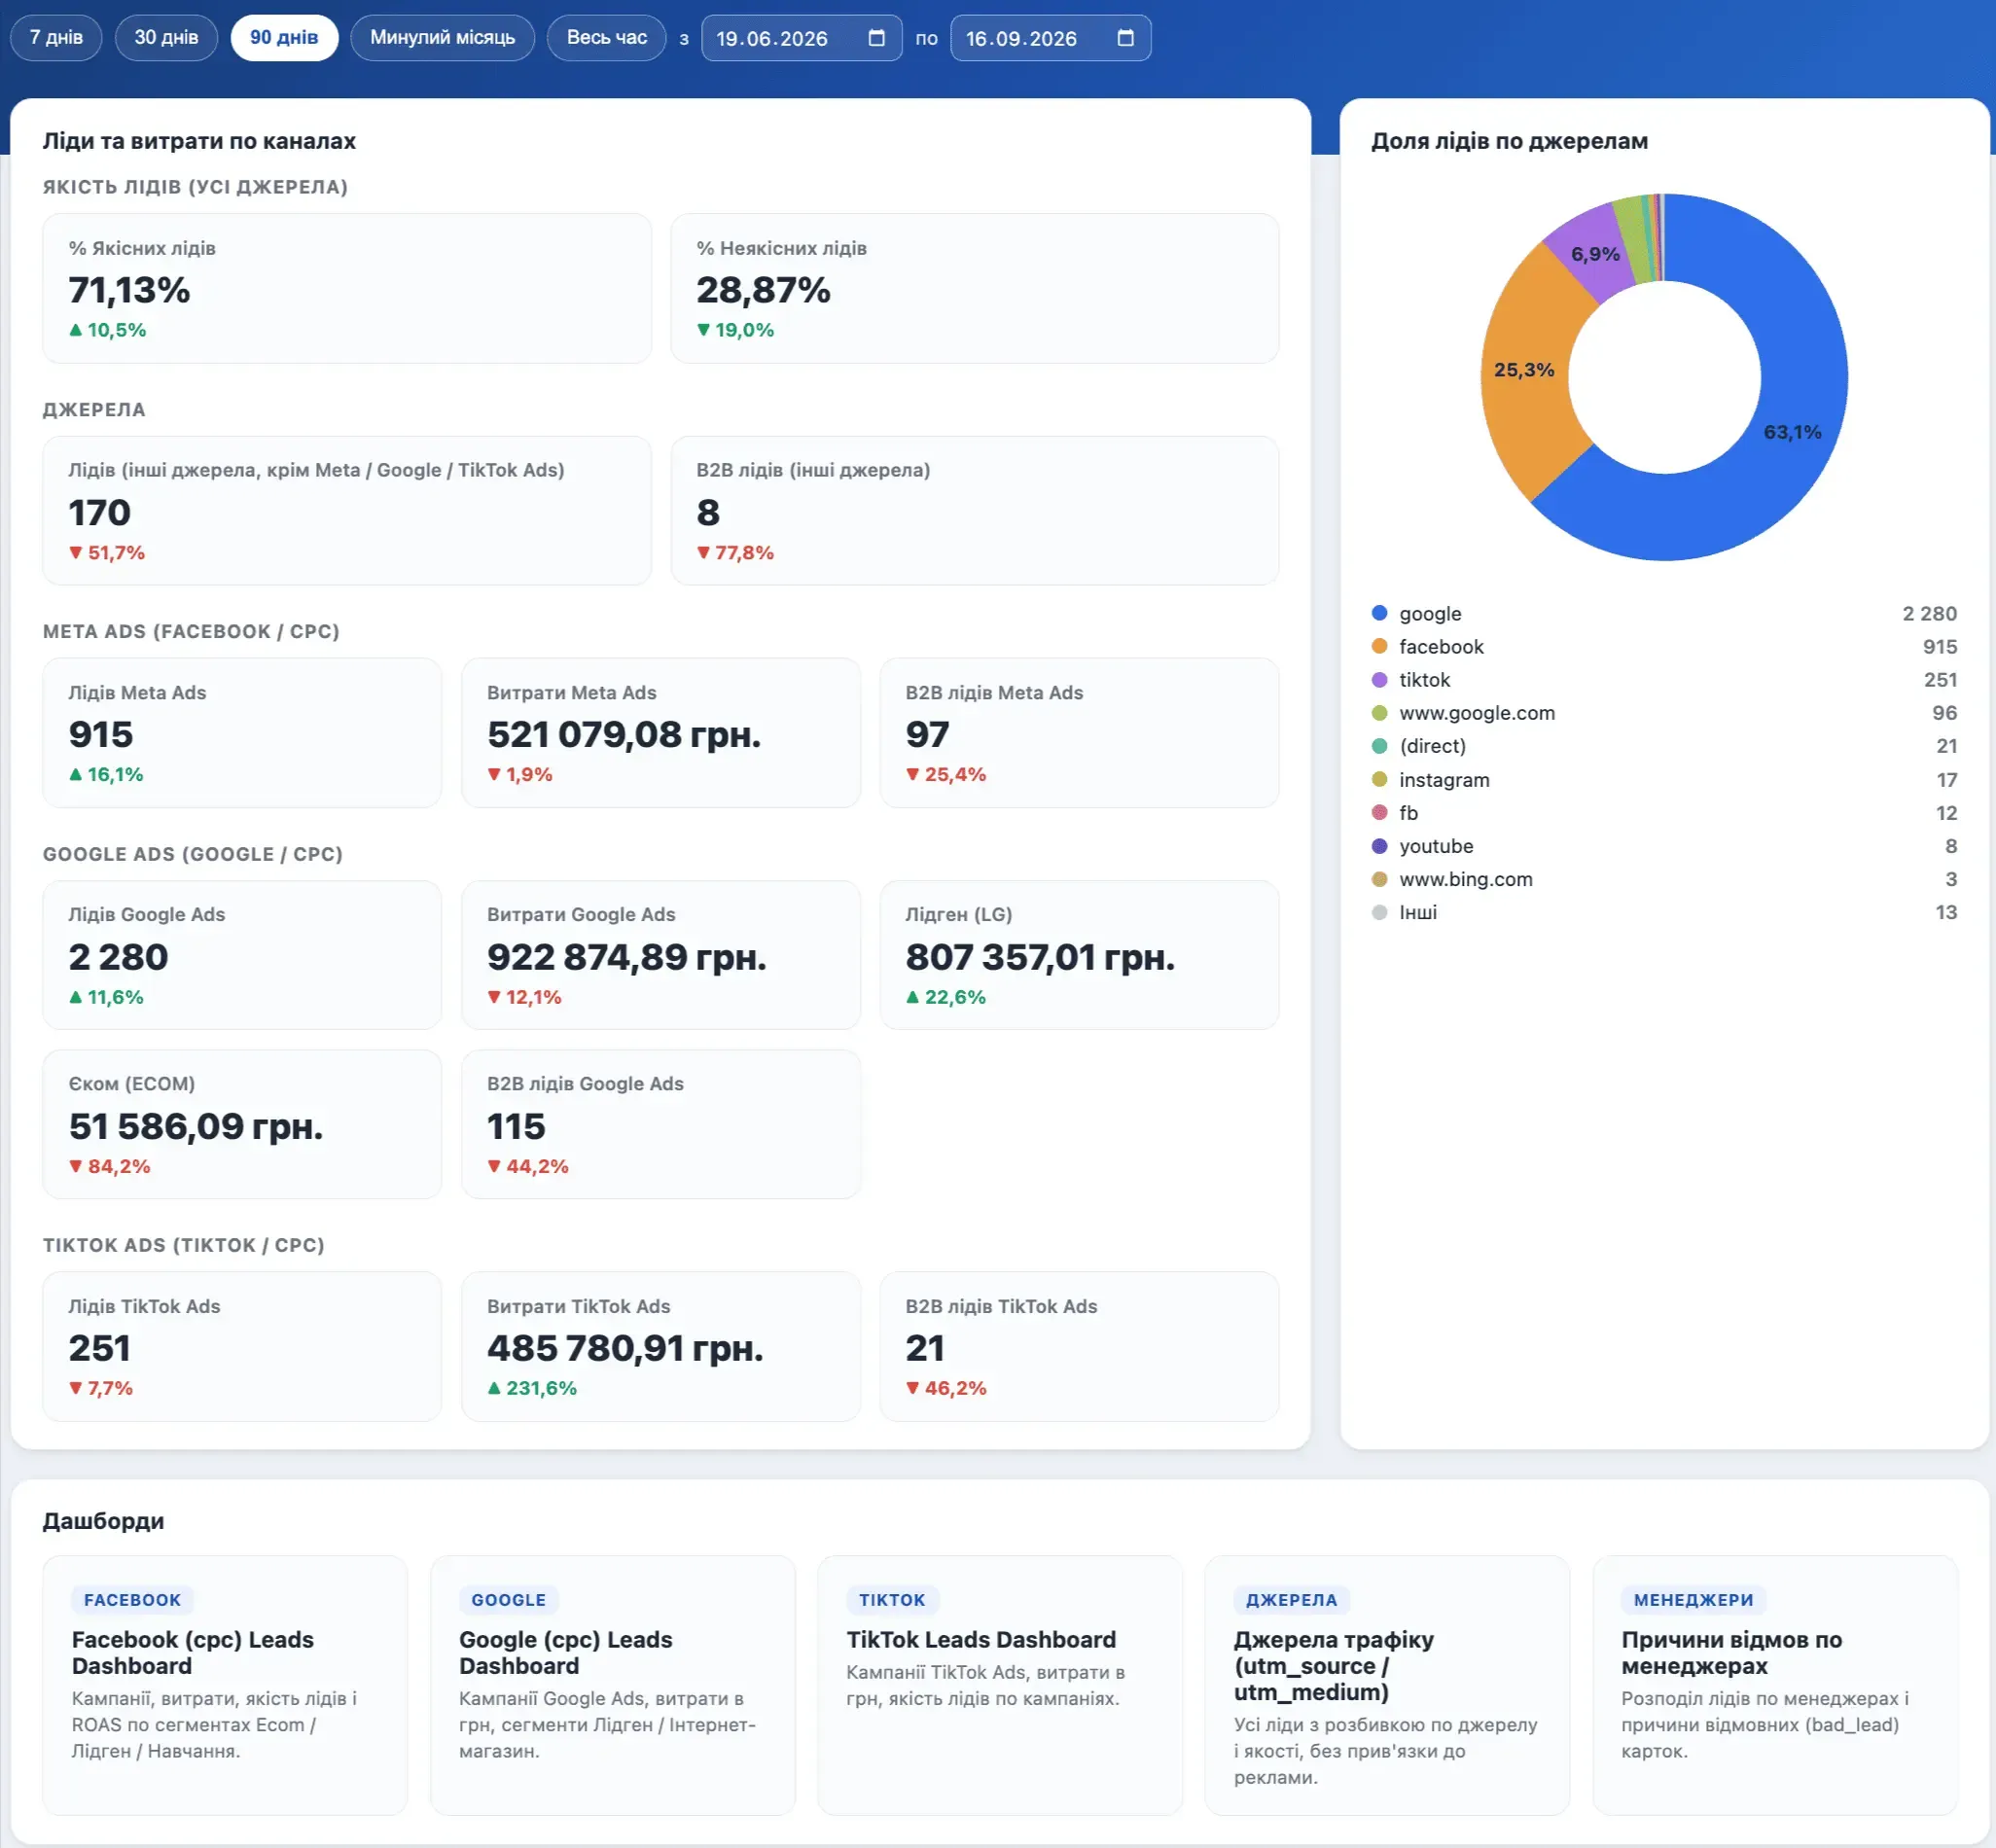Open Причини відмов по менеджерах card

click(x=1775, y=1685)
